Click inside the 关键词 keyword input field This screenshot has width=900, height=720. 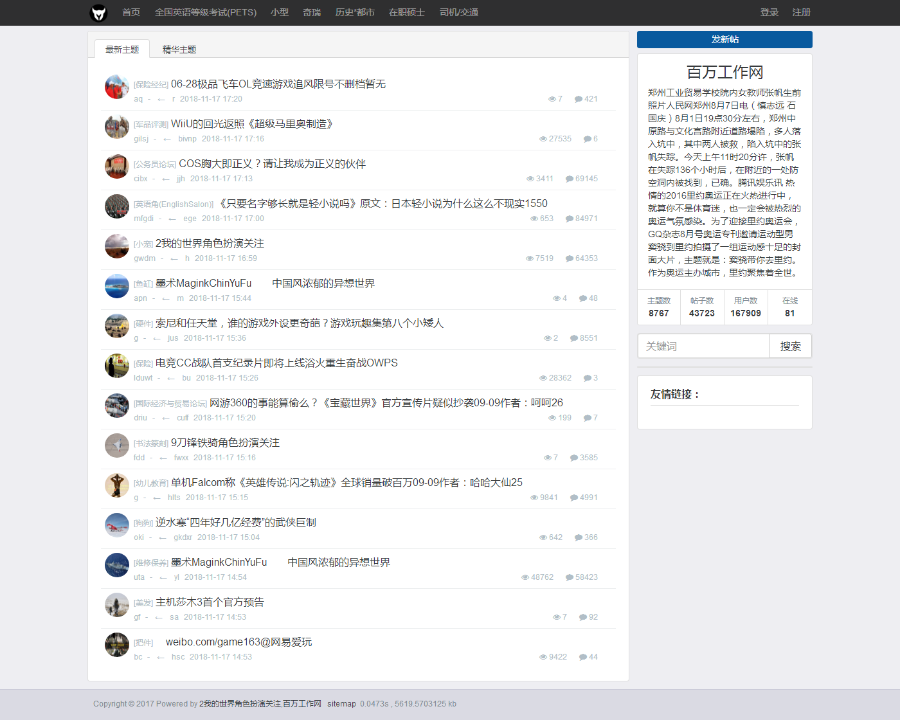(x=702, y=345)
